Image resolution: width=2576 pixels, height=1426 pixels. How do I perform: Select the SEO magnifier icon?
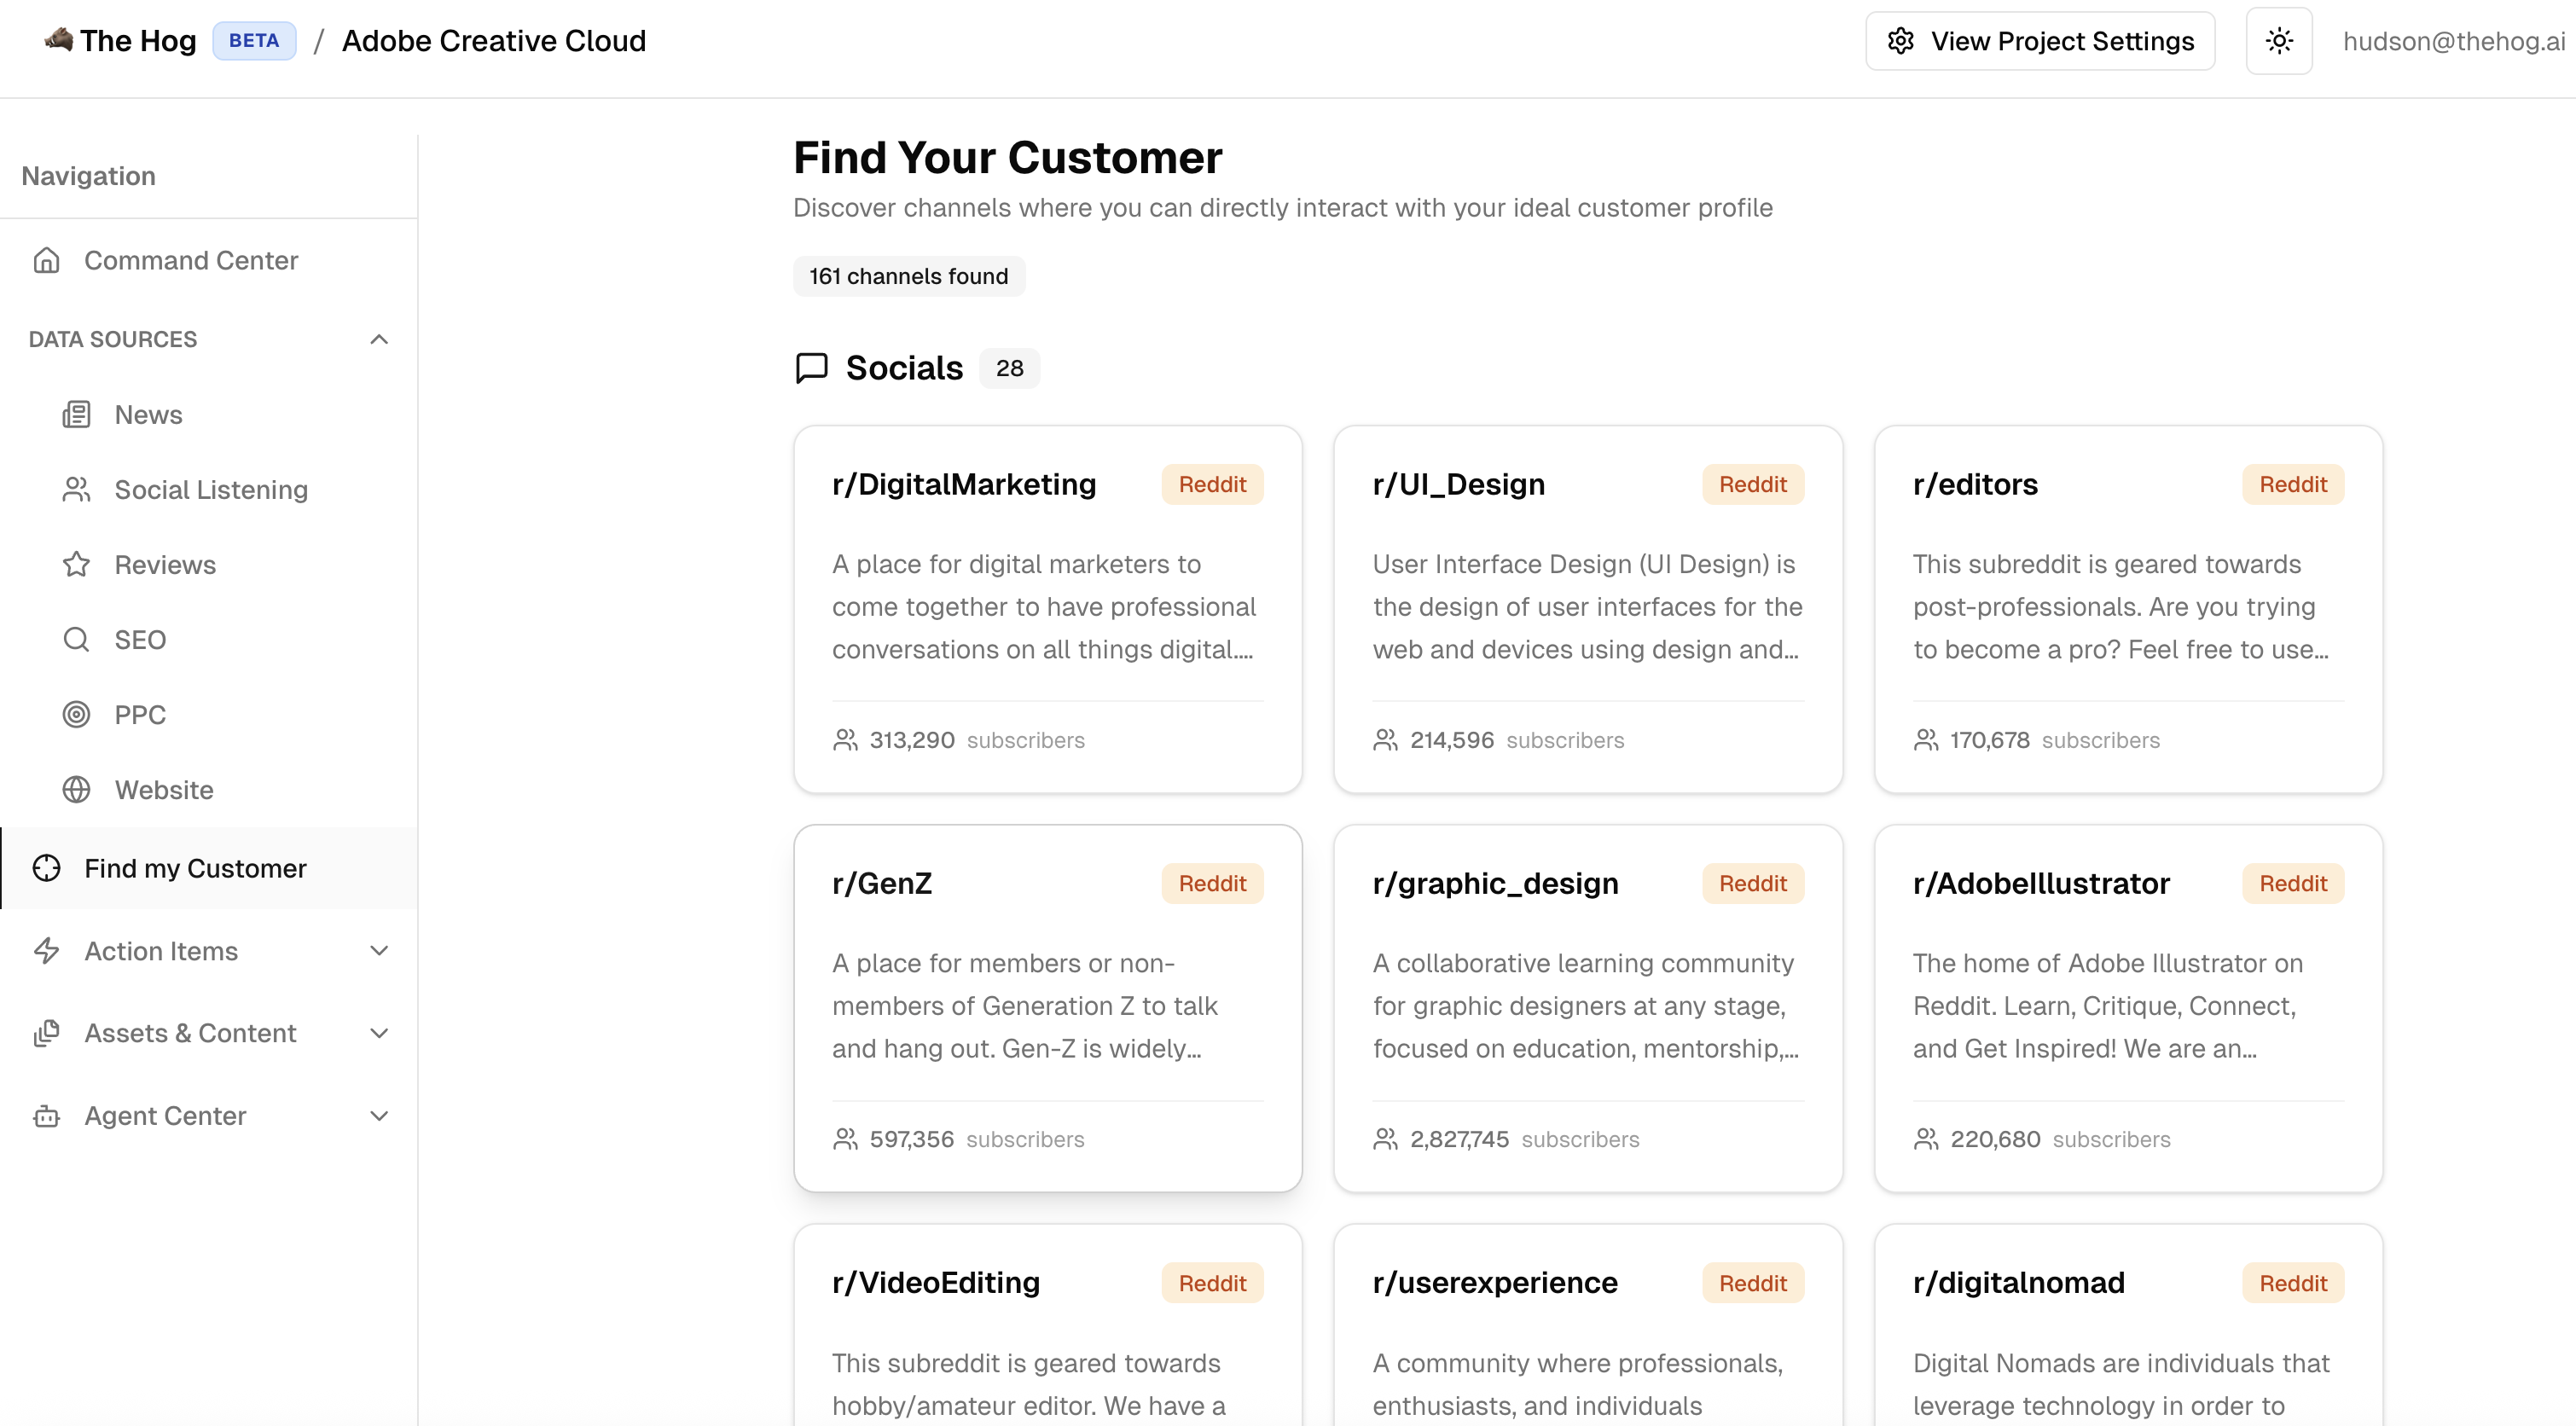pos(77,639)
